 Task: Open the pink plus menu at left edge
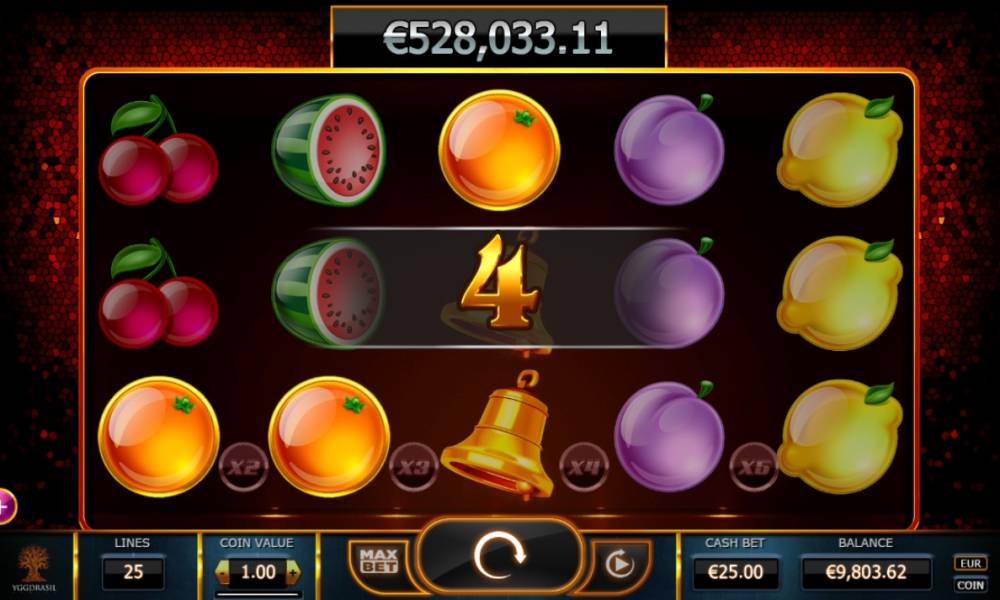[6, 507]
